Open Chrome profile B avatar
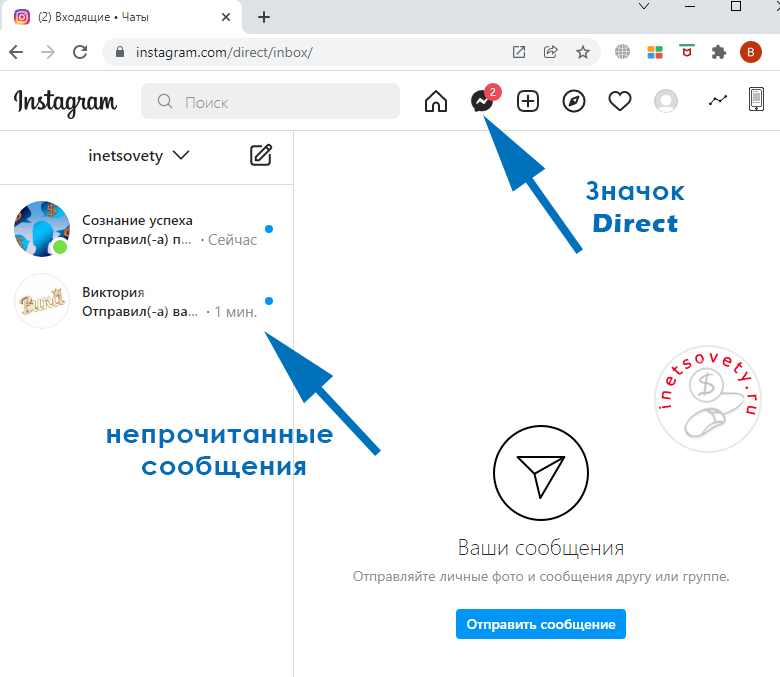Viewport: 780px width, 677px height. coord(751,52)
